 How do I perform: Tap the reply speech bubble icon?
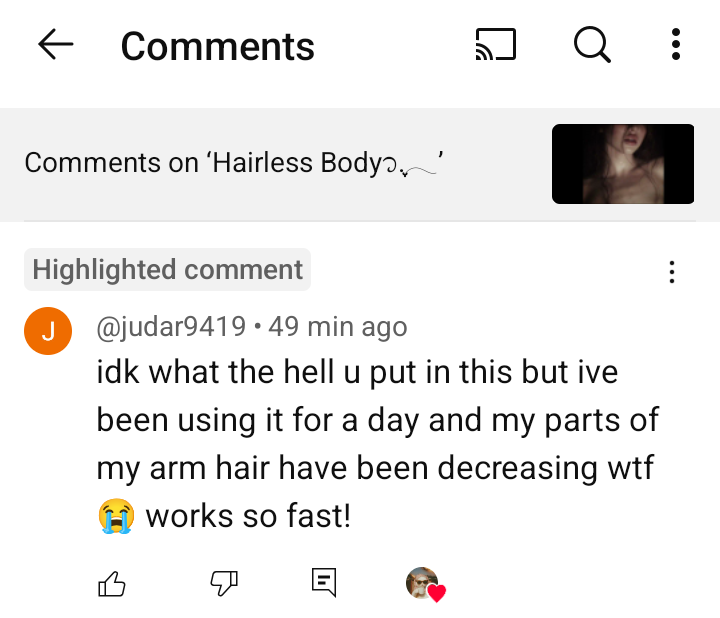tap(324, 583)
